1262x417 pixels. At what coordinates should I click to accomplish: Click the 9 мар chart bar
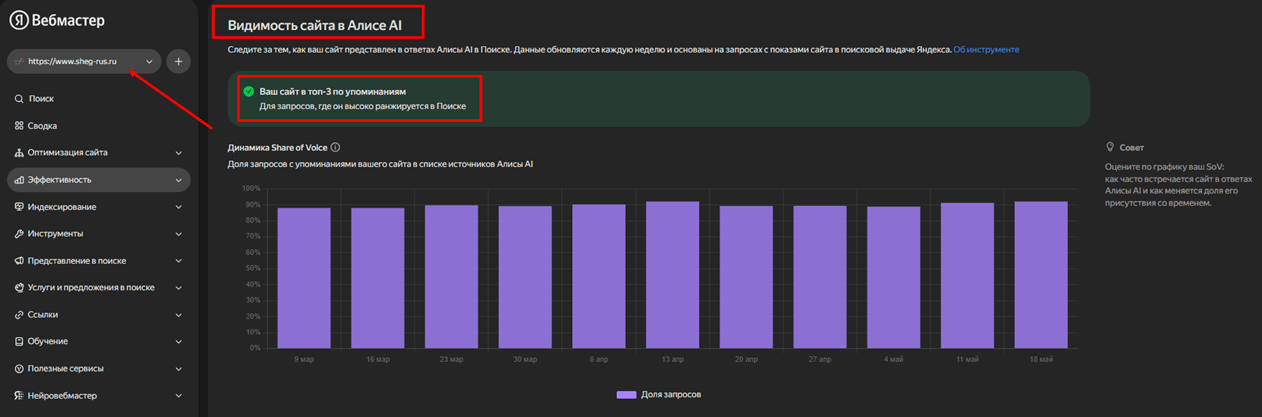tap(304, 278)
